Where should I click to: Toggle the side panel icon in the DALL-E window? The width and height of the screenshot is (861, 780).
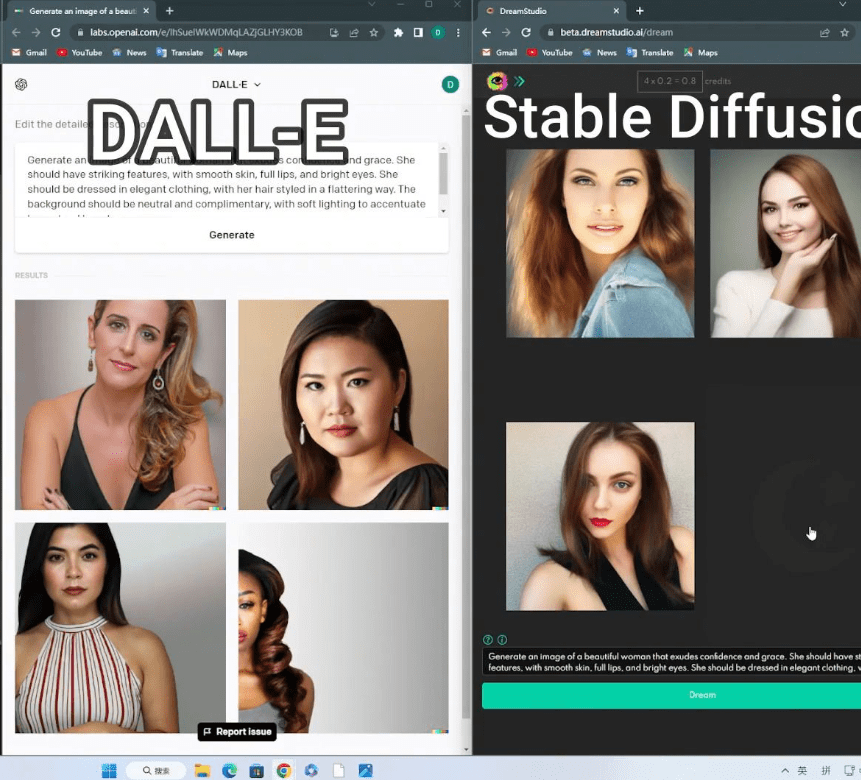418,32
